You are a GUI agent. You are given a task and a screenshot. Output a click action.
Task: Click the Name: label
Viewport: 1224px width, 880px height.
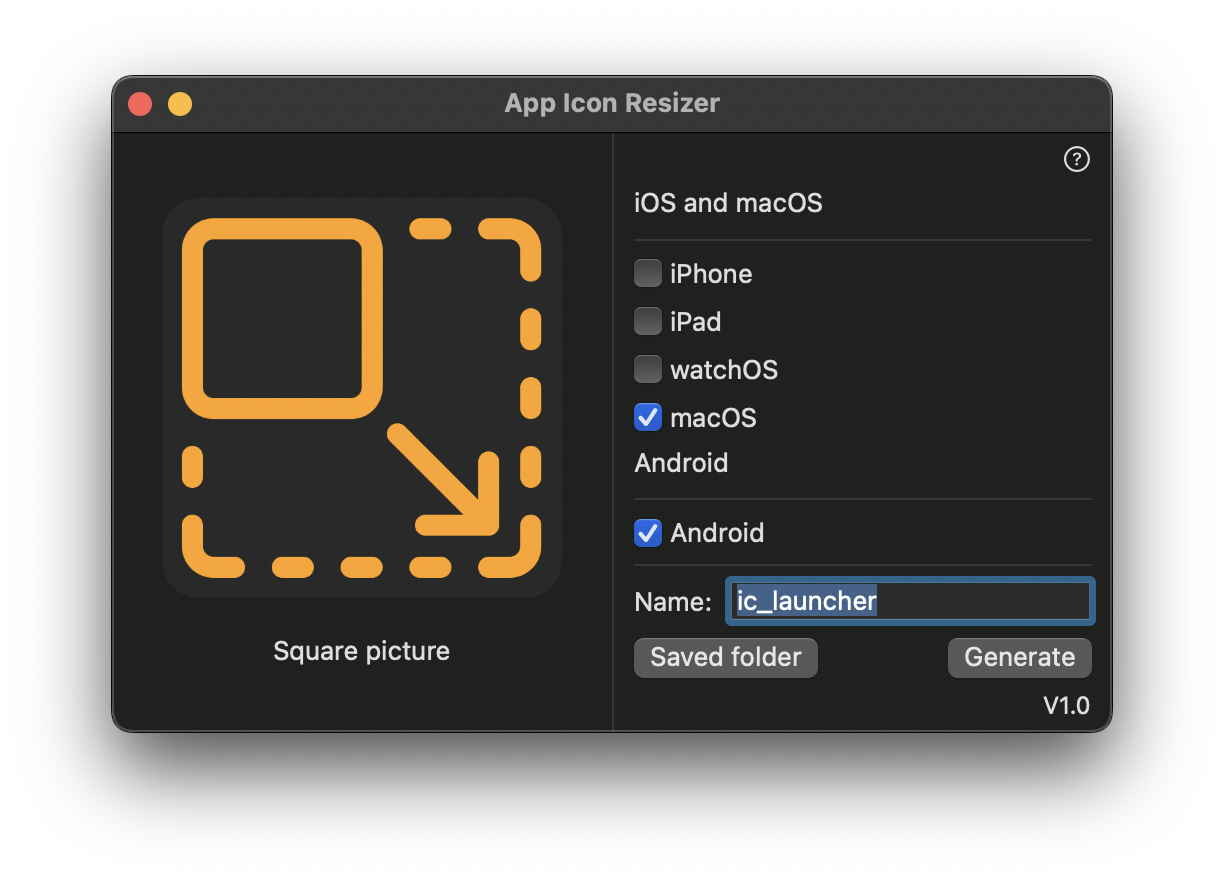pos(673,602)
